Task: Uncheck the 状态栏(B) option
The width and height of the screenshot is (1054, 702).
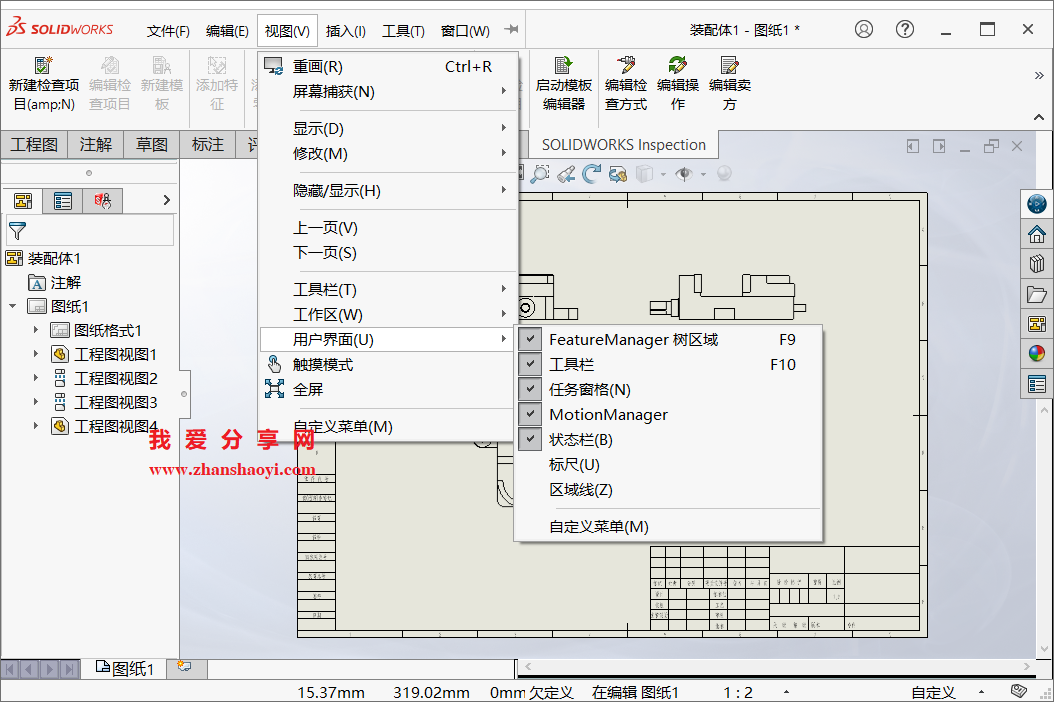Action: (x=669, y=440)
